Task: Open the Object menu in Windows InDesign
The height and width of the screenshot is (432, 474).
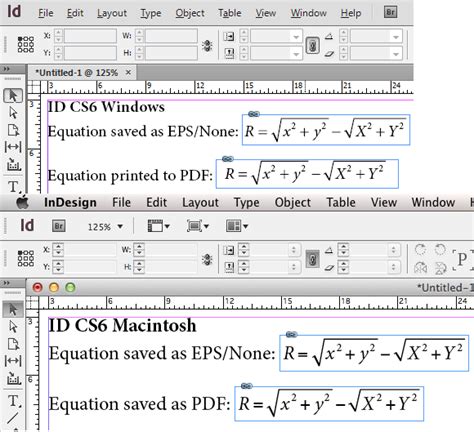Action: click(x=190, y=13)
